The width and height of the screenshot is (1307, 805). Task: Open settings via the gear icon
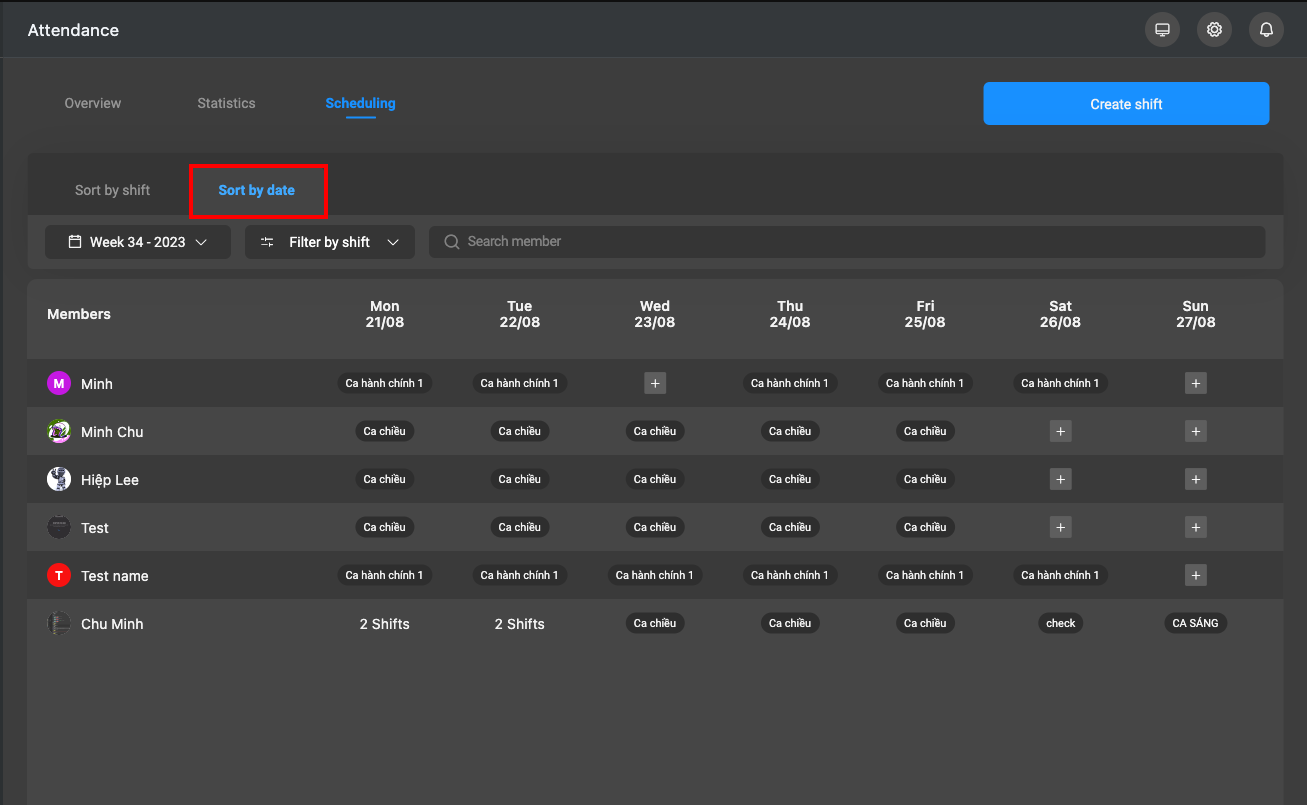tap(1214, 30)
